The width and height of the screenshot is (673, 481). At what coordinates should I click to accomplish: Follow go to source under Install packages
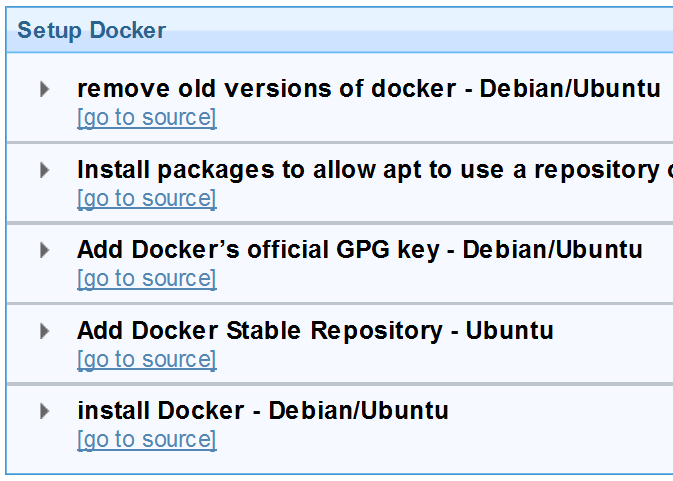147,199
